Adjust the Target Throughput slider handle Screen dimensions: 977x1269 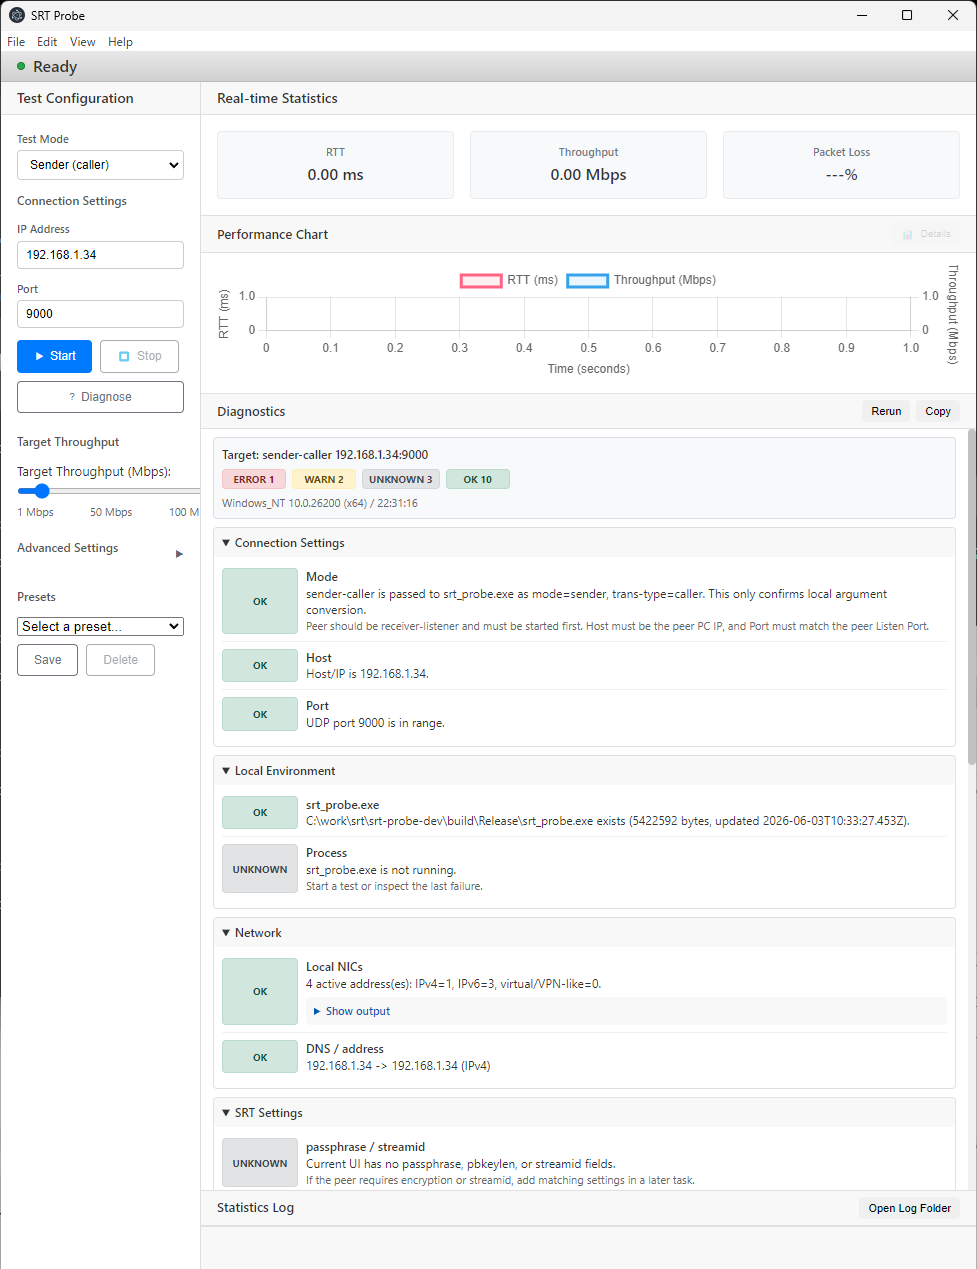41,491
